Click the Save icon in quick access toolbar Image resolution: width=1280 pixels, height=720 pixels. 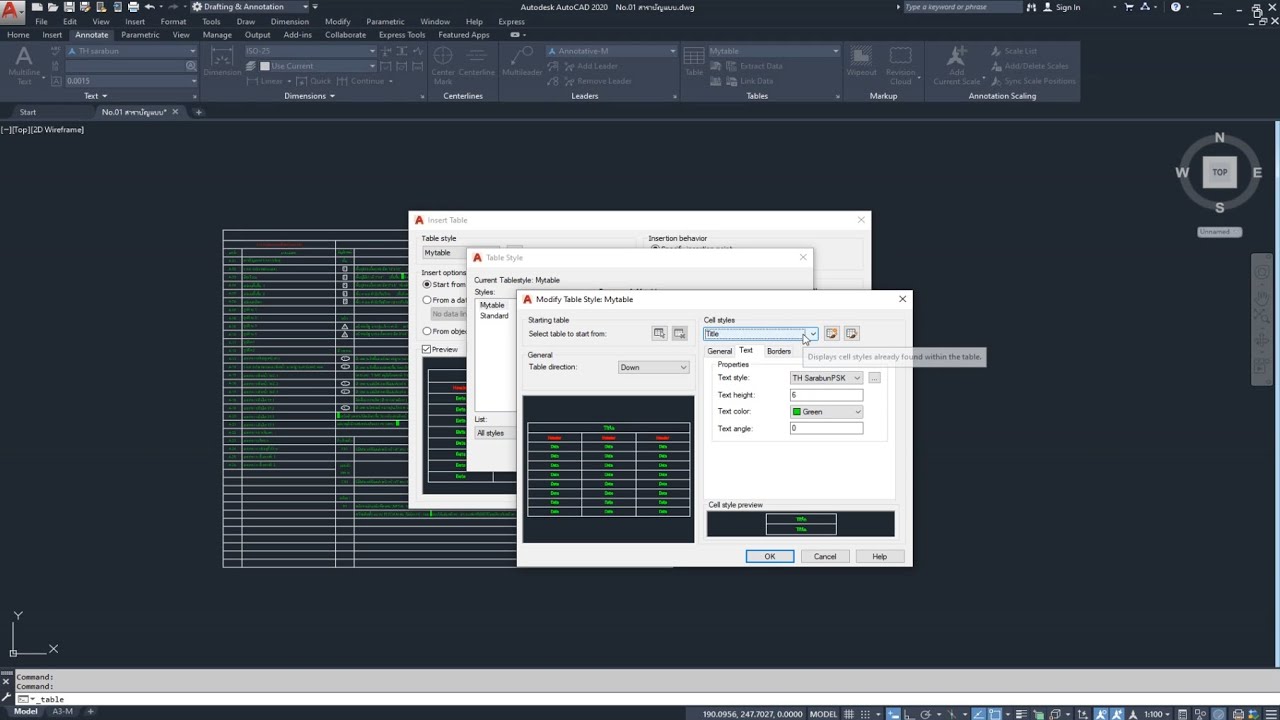coord(69,7)
